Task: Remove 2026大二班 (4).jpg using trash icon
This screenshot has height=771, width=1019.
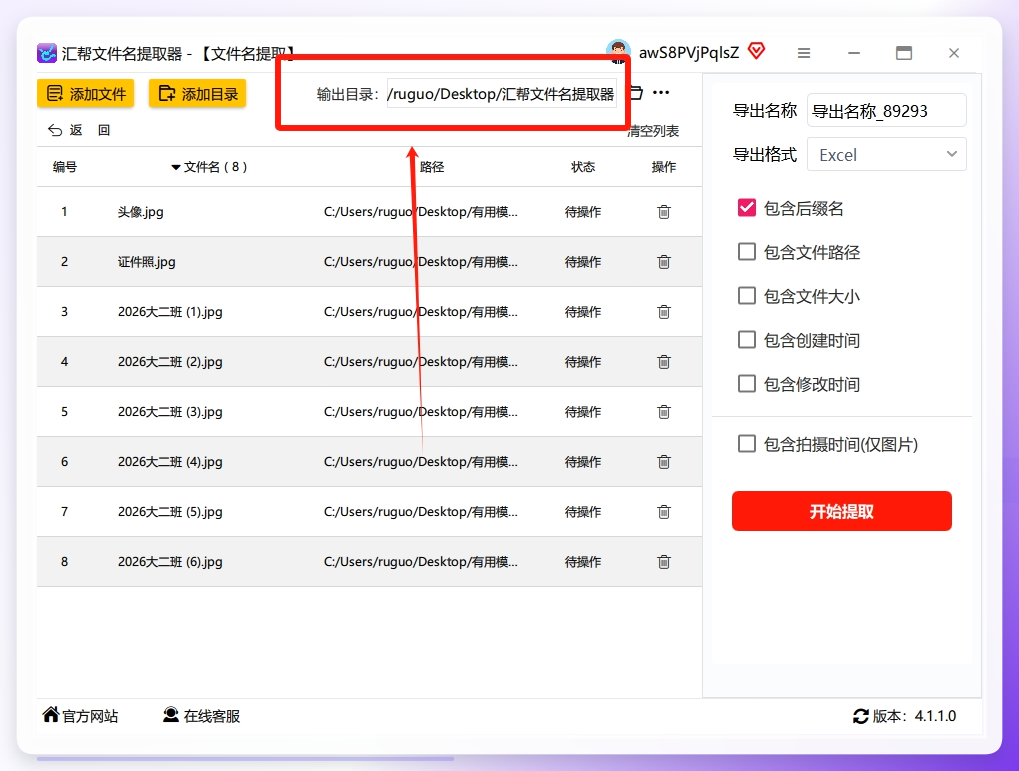Action: coord(664,462)
